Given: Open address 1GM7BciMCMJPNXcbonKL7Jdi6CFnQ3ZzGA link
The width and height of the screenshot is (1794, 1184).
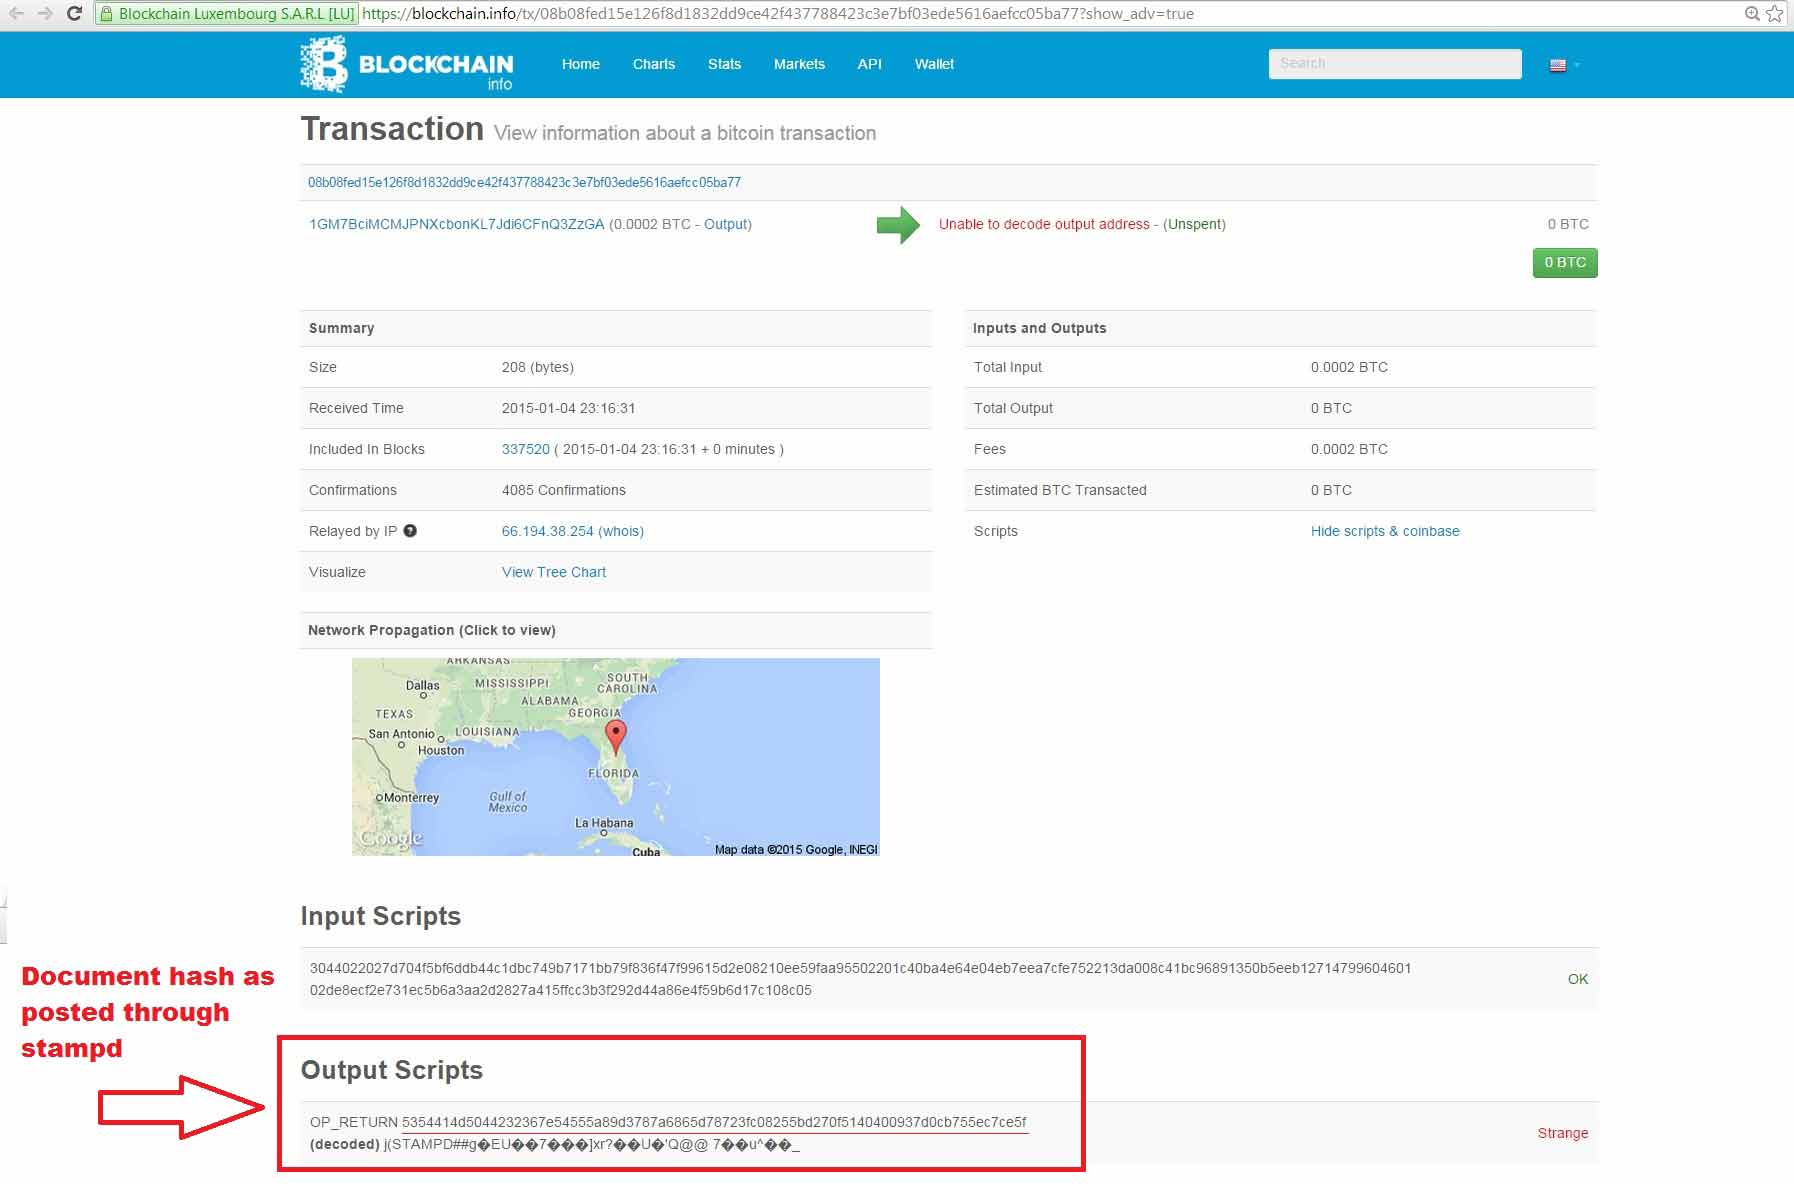Looking at the screenshot, I should tap(457, 224).
